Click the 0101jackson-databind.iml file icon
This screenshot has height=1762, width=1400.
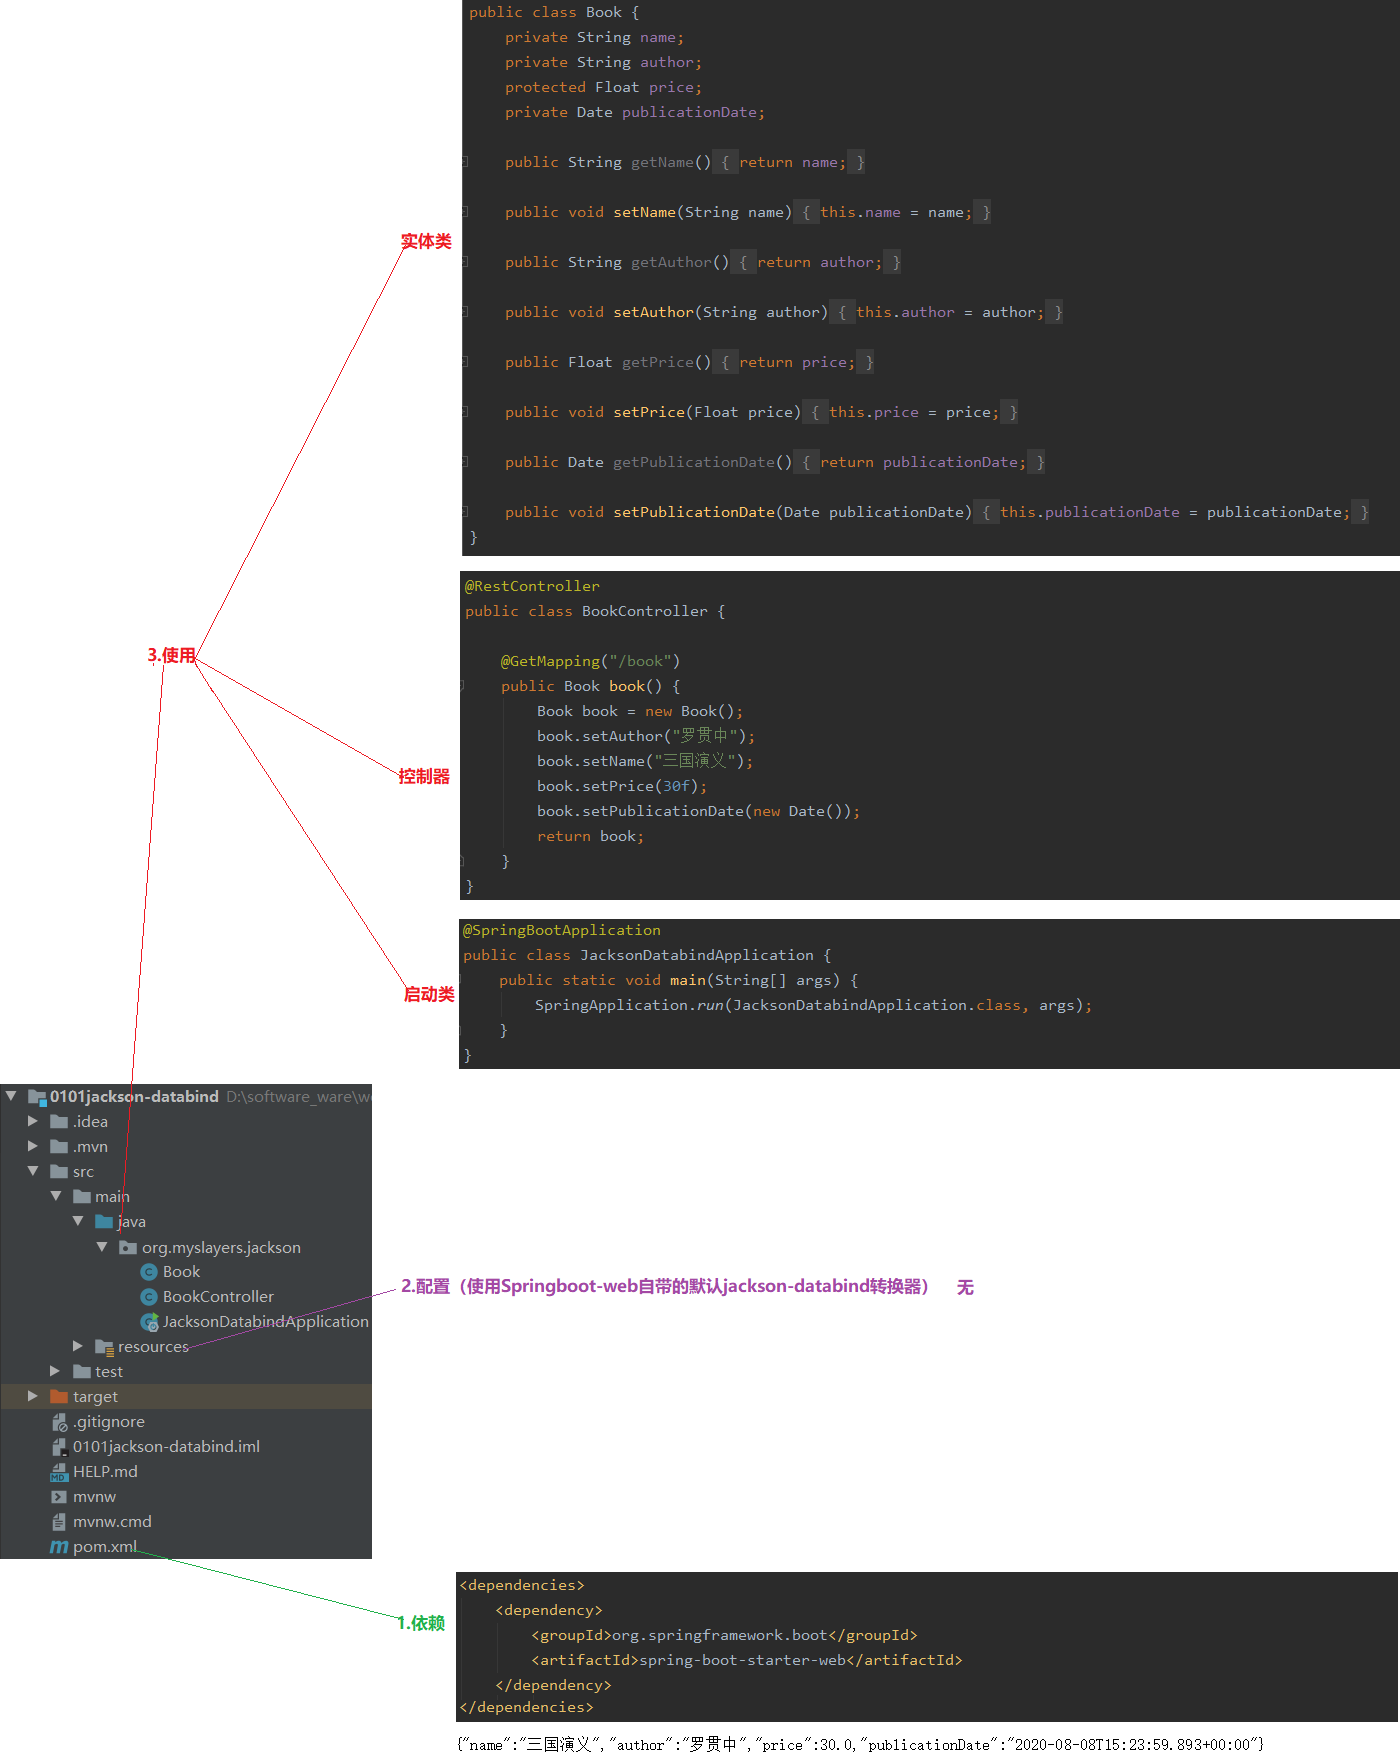tap(59, 1447)
